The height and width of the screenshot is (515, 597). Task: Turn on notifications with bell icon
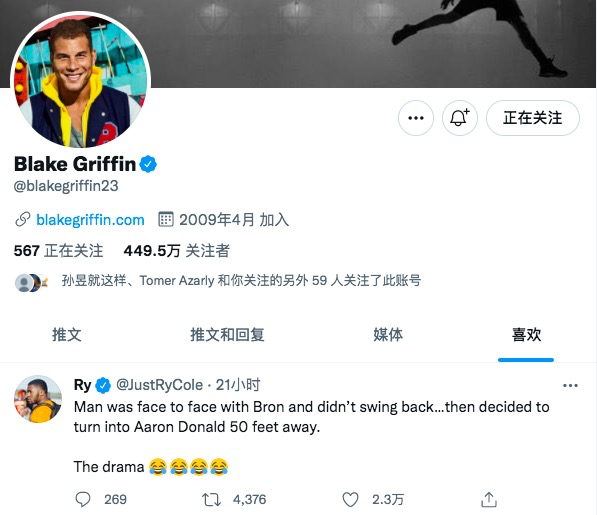(x=460, y=118)
